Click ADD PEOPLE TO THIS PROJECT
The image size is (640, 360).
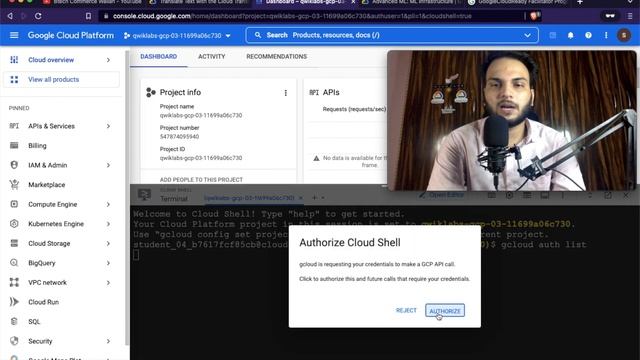click(201, 180)
